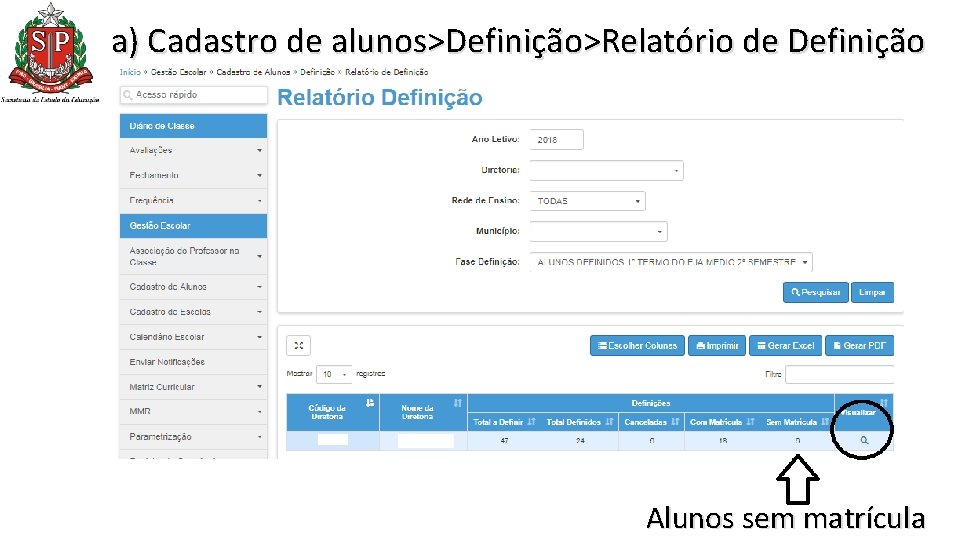
Task: Click the magnifier icon under the Visualizar column
Action: coord(864,440)
